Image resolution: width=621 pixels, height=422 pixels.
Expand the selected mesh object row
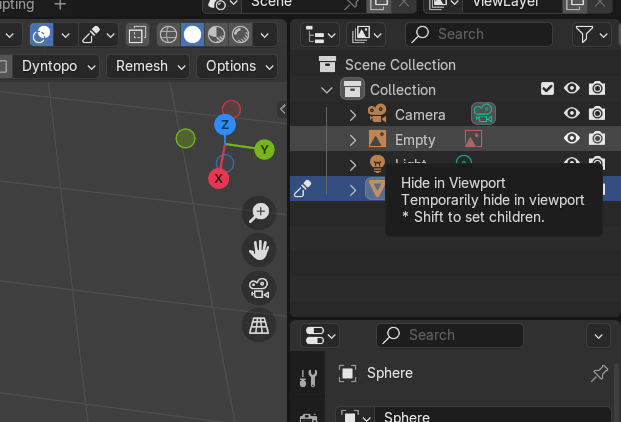click(352, 190)
